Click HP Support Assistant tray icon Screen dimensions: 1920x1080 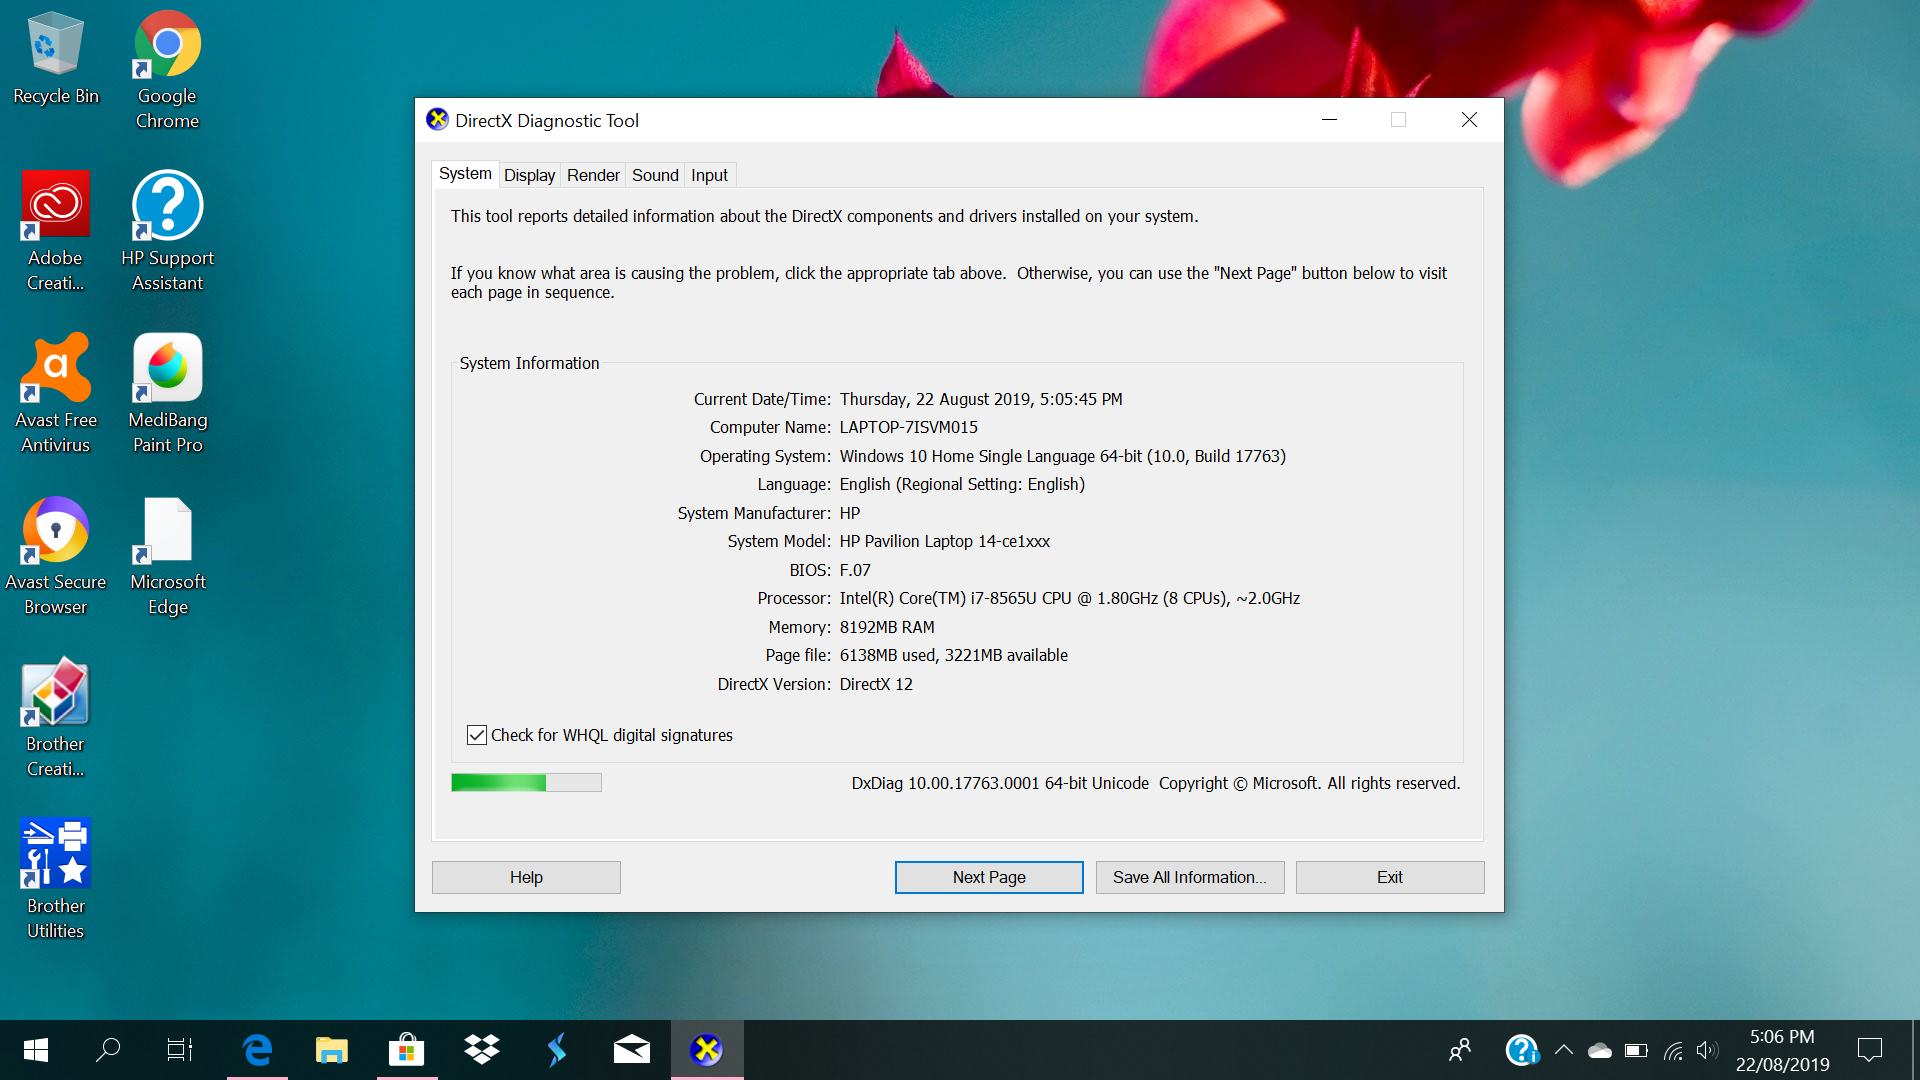tap(1522, 1050)
